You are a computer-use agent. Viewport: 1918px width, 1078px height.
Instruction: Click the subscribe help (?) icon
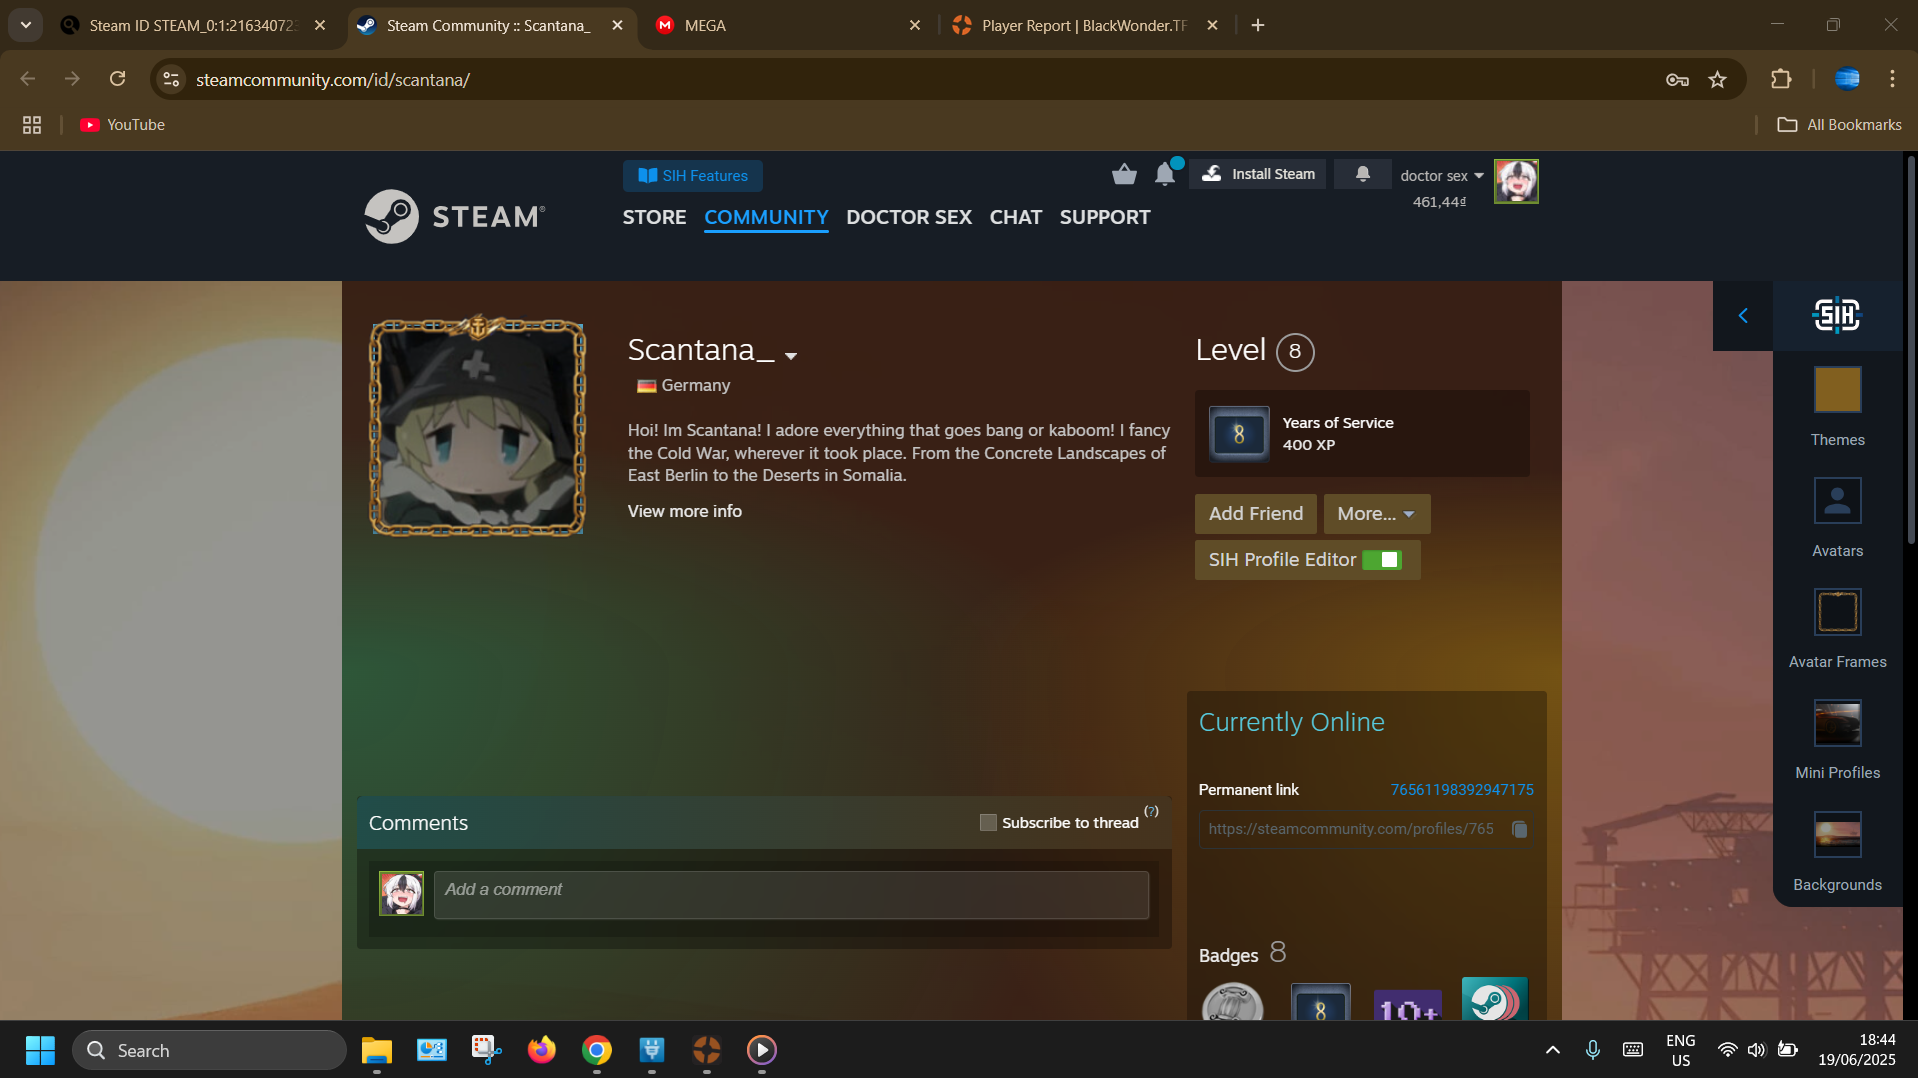[1152, 811]
